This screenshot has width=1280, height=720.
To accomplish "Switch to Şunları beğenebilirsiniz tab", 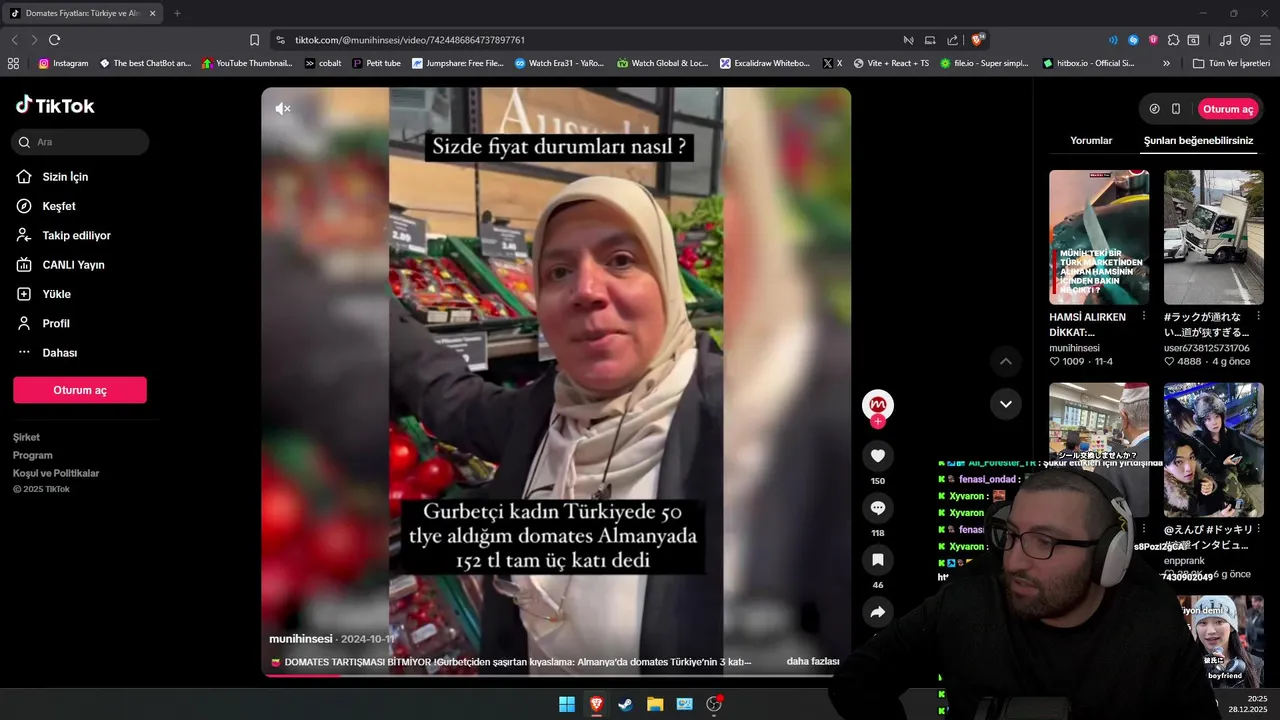I will (1198, 141).
